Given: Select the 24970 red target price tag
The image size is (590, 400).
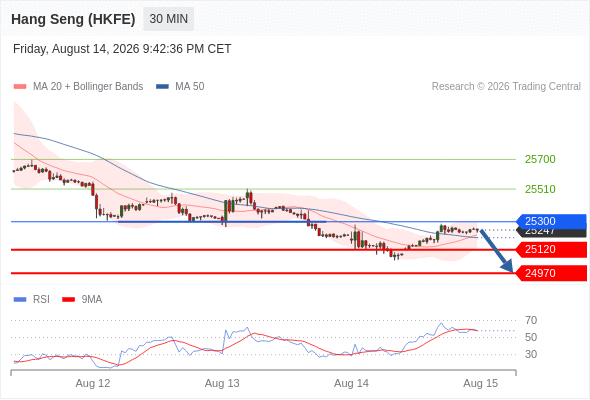Looking at the screenshot, I should (x=551, y=273).
